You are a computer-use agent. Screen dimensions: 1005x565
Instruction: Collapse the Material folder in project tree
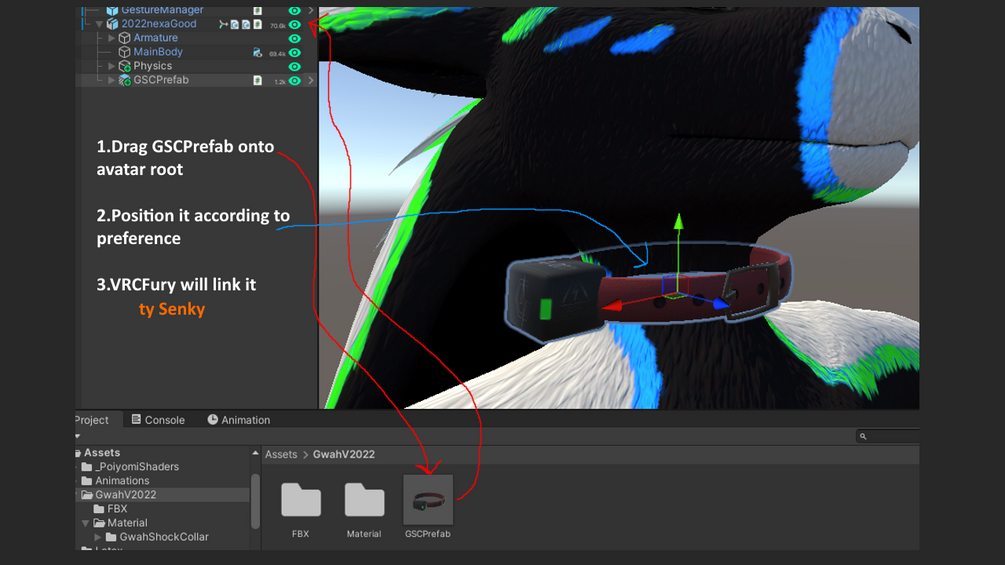coord(85,523)
